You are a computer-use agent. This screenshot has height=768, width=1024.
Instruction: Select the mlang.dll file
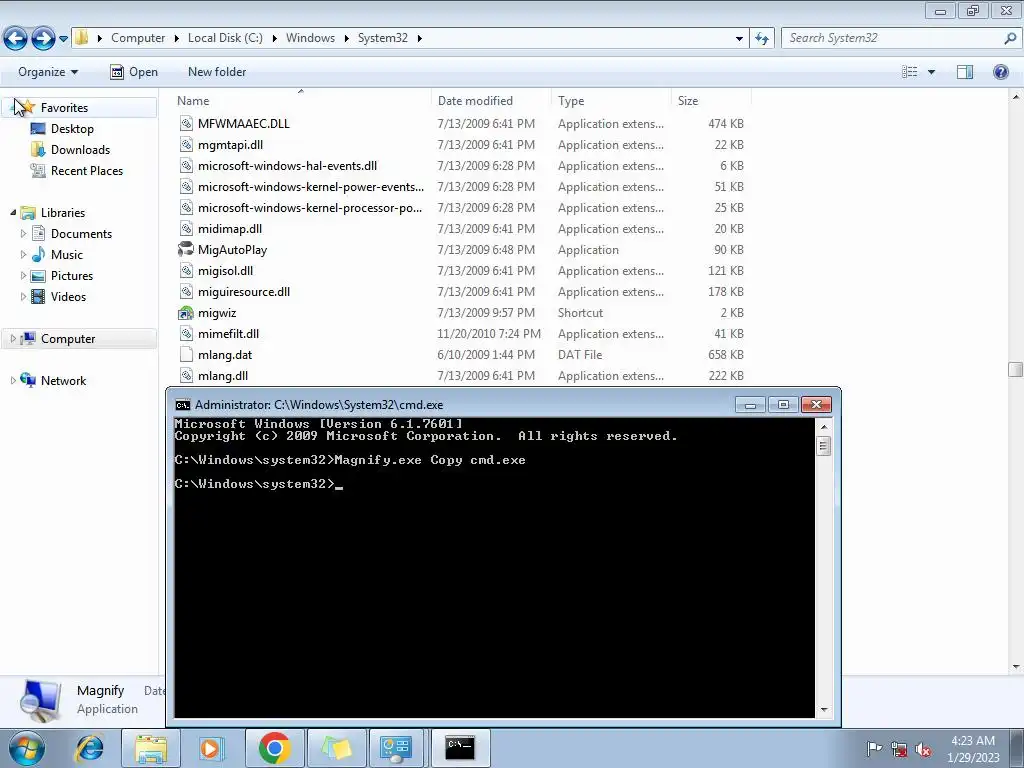click(x=223, y=376)
